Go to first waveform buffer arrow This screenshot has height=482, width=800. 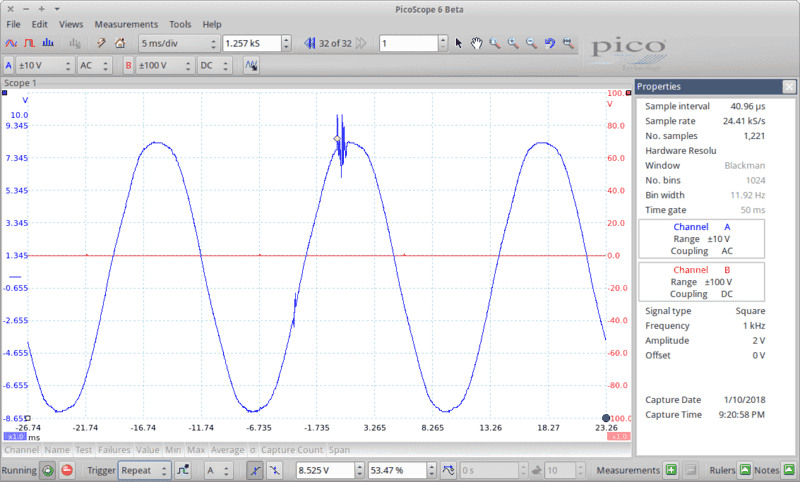coord(309,44)
